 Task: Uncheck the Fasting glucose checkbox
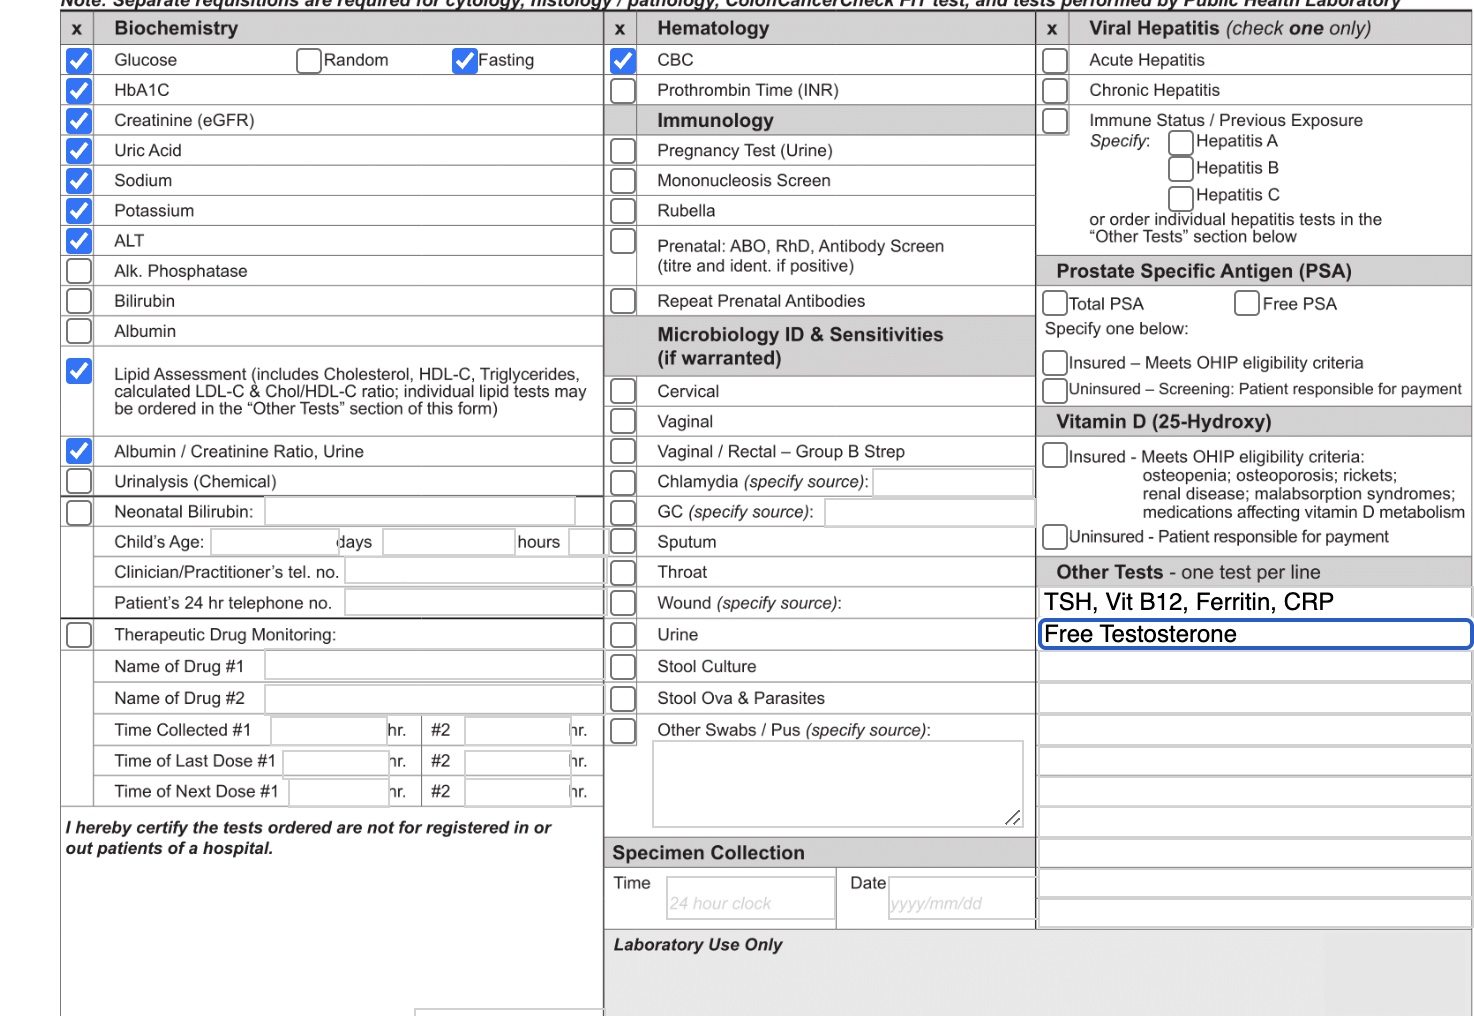point(464,61)
